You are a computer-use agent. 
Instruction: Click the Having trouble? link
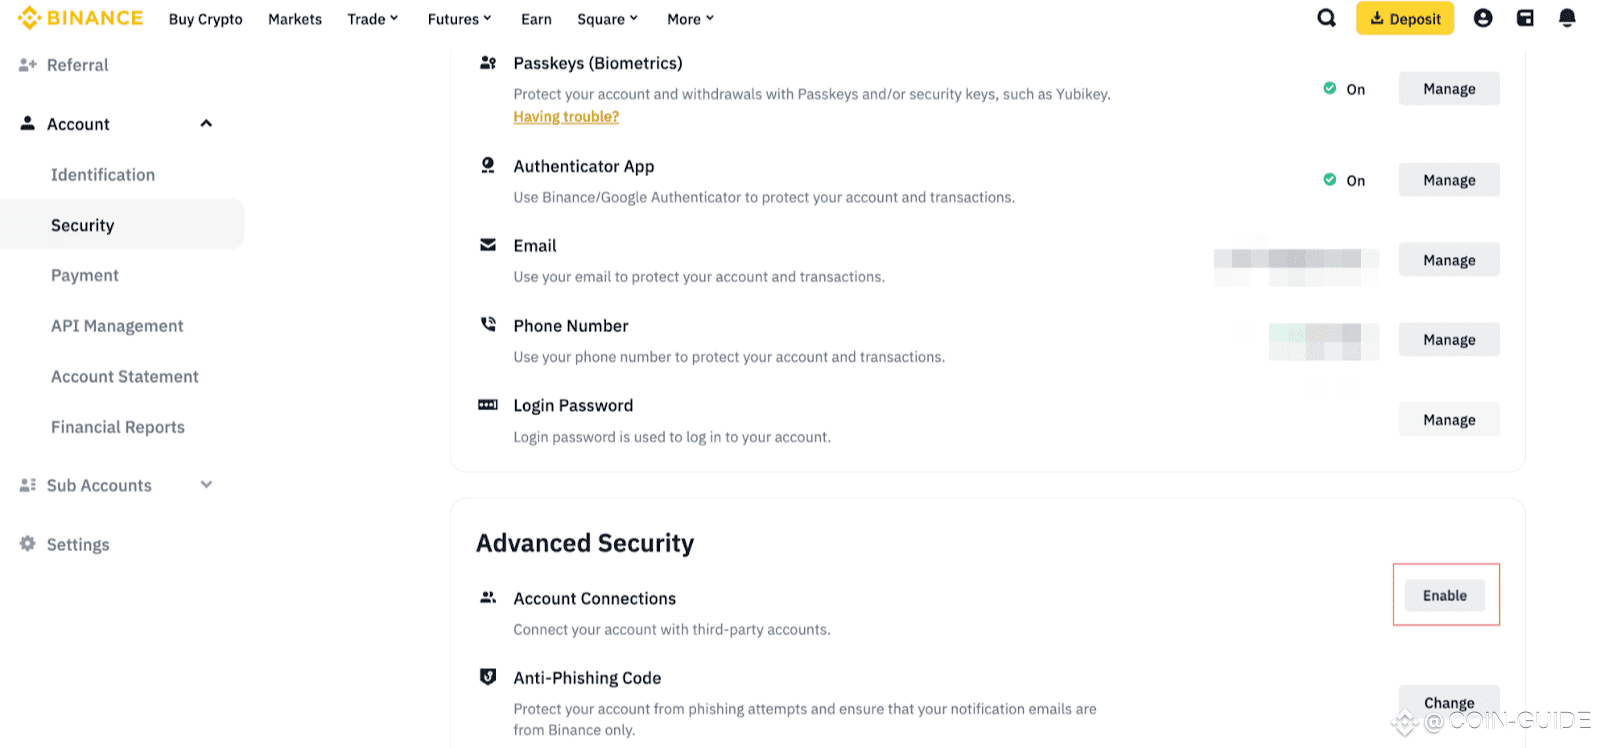click(x=566, y=117)
